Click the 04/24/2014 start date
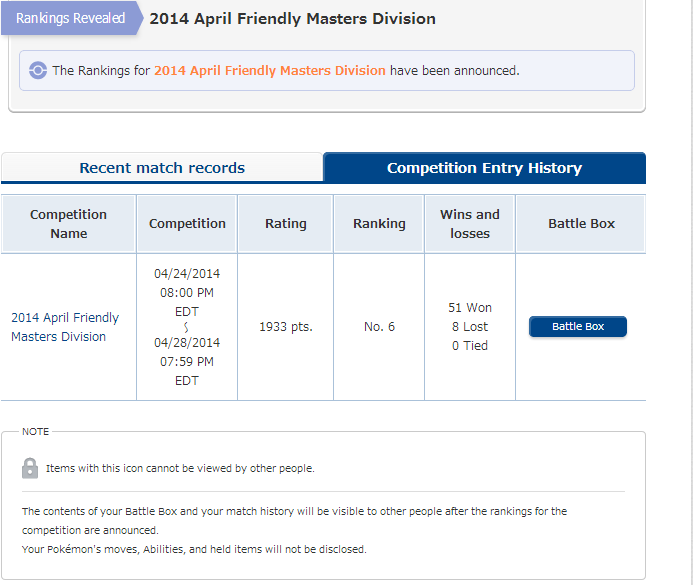Viewport: 694px width, 586px height. coord(187,274)
